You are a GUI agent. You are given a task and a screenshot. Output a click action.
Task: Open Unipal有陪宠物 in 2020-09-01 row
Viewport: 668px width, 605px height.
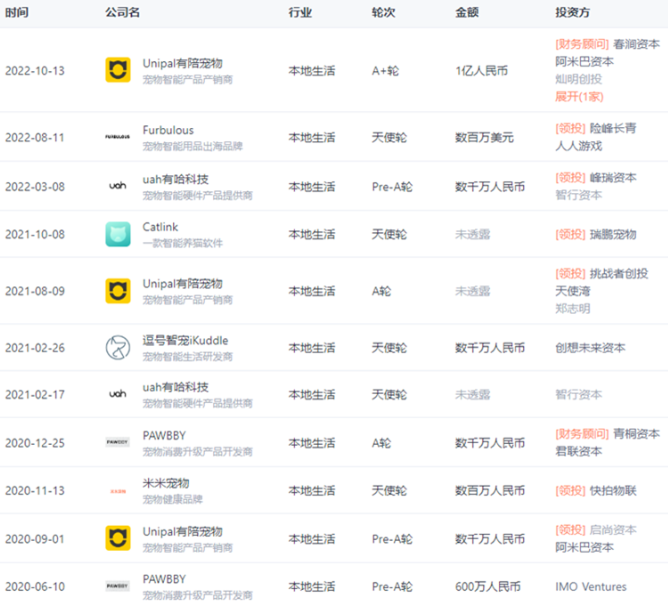point(182,532)
